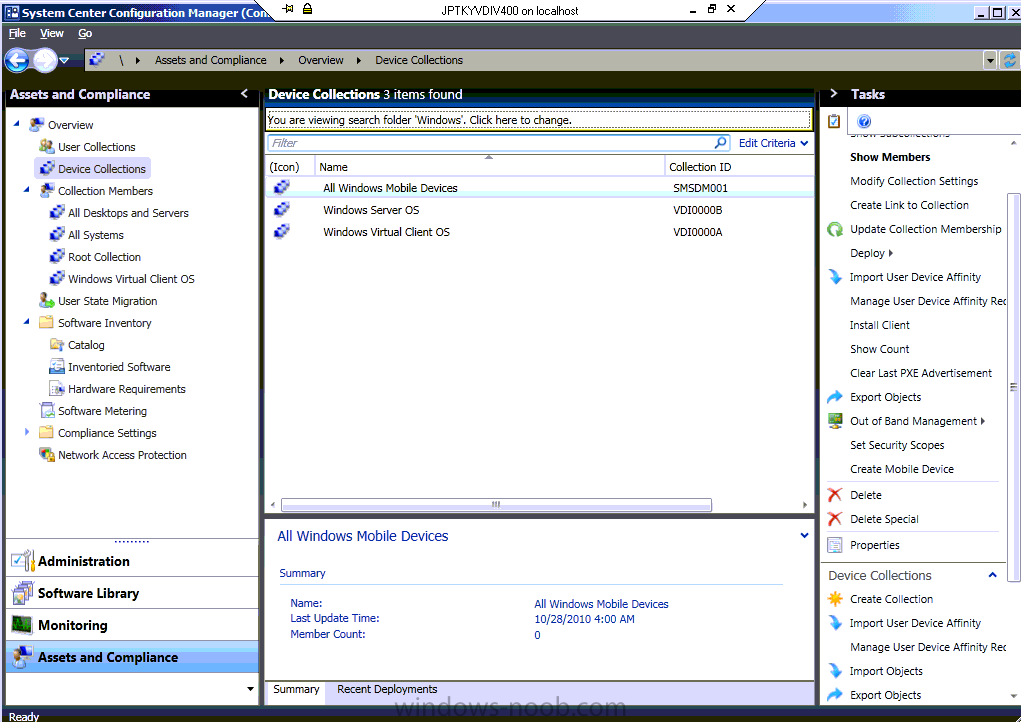
Task: Collapse the Overview tree node
Action: tap(17, 124)
